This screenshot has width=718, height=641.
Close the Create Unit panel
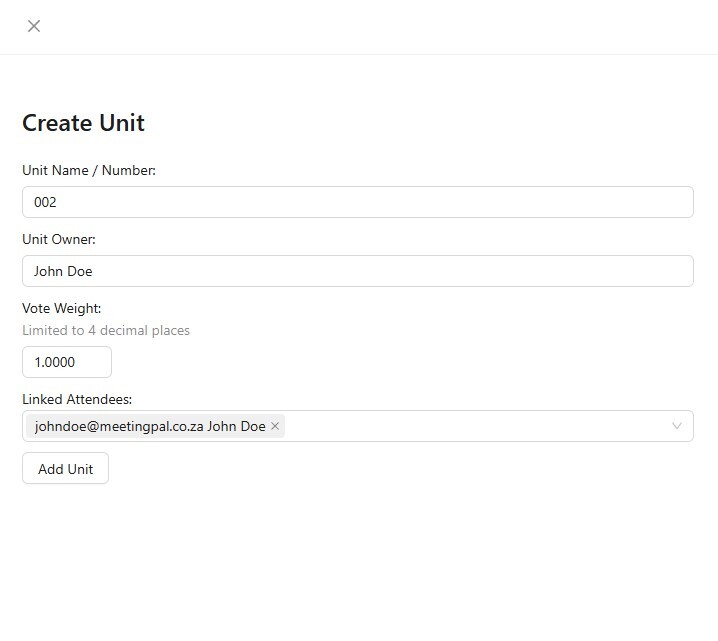(x=34, y=26)
